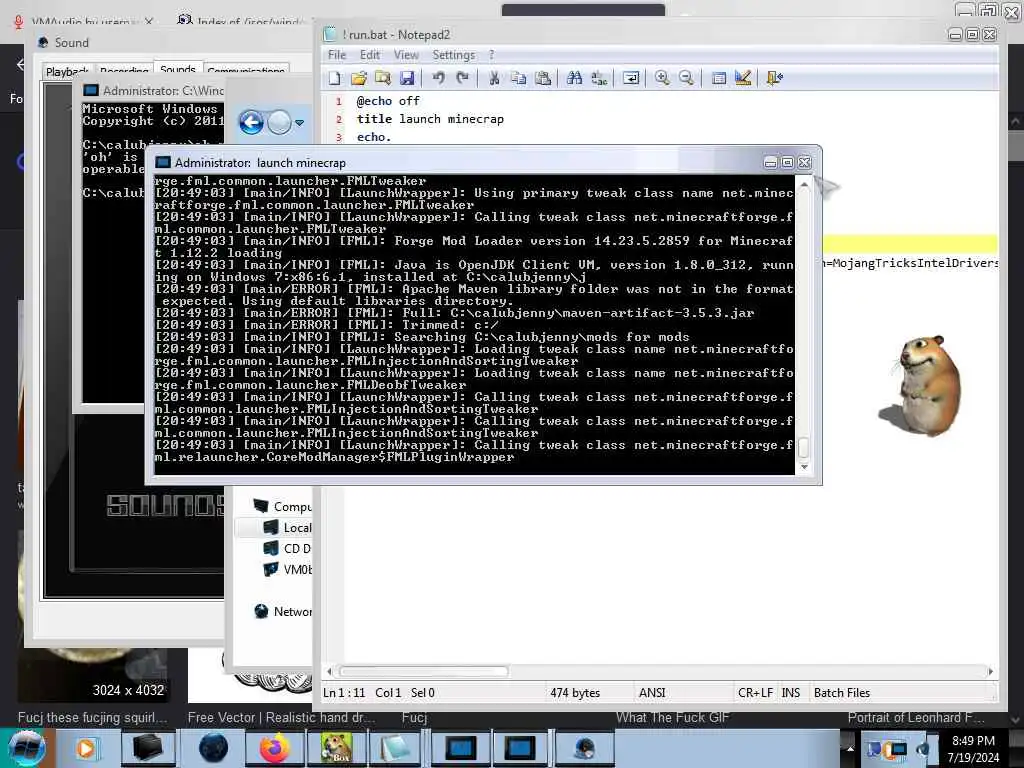Click the Find binoculars icon in Notepad2
Viewport: 1024px width, 768px height.
point(575,78)
